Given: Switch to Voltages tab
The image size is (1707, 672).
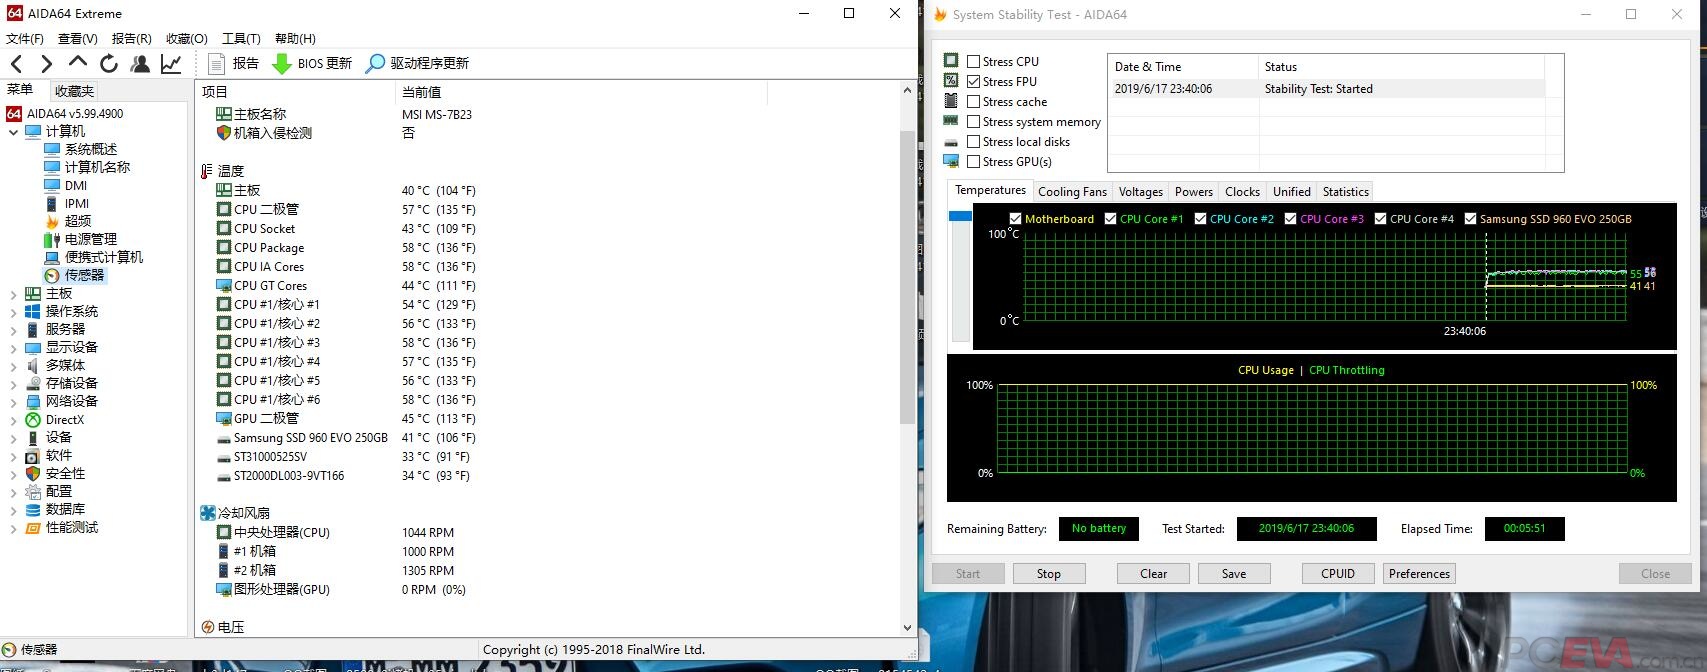Looking at the screenshot, I should [1141, 191].
